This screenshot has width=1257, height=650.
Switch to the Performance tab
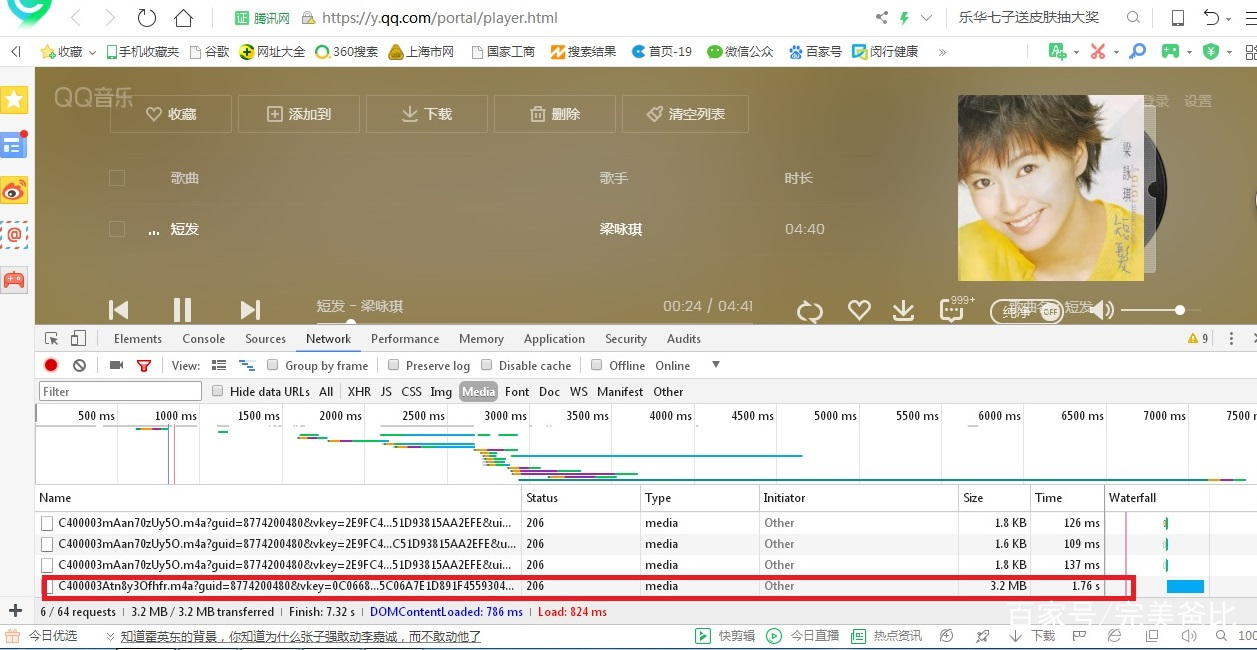(x=405, y=339)
